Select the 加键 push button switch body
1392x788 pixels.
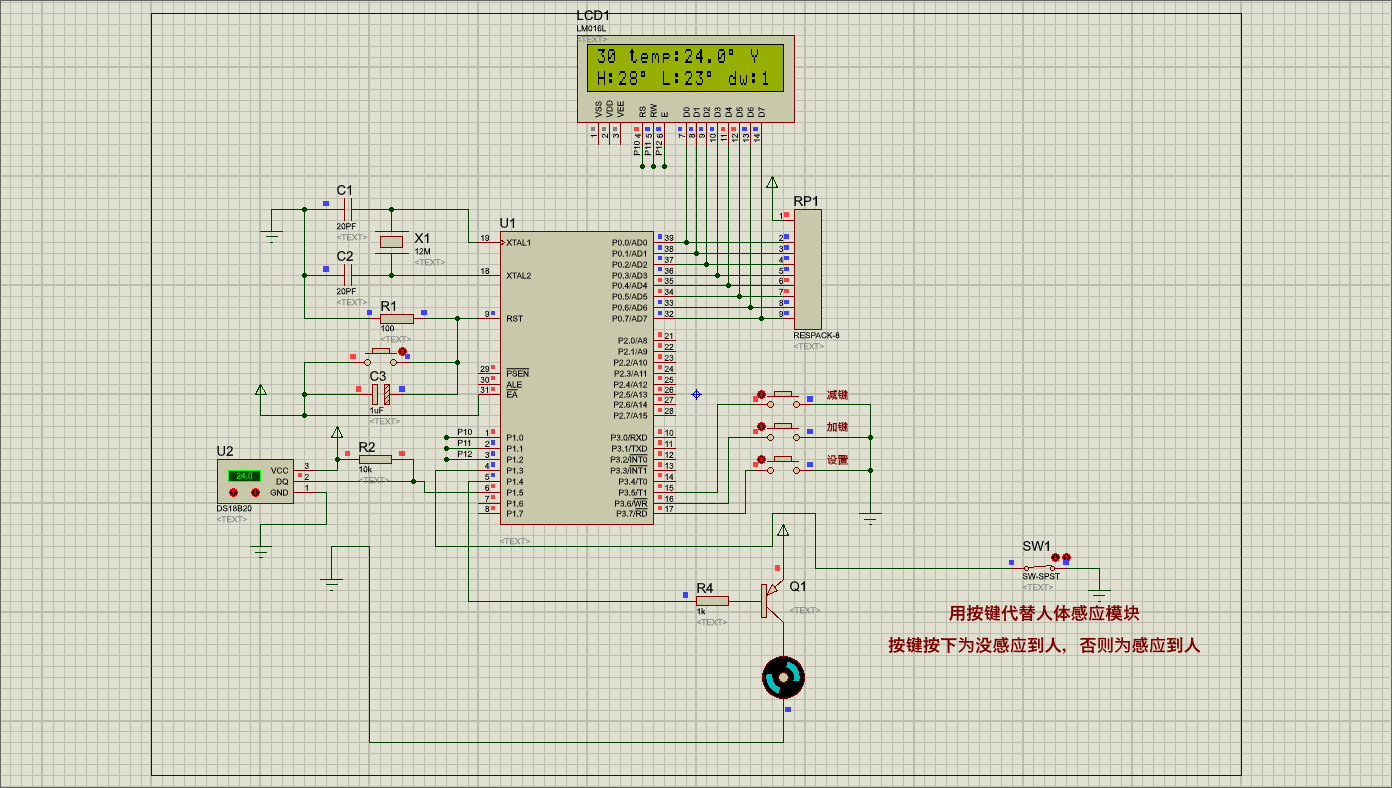tap(783, 433)
